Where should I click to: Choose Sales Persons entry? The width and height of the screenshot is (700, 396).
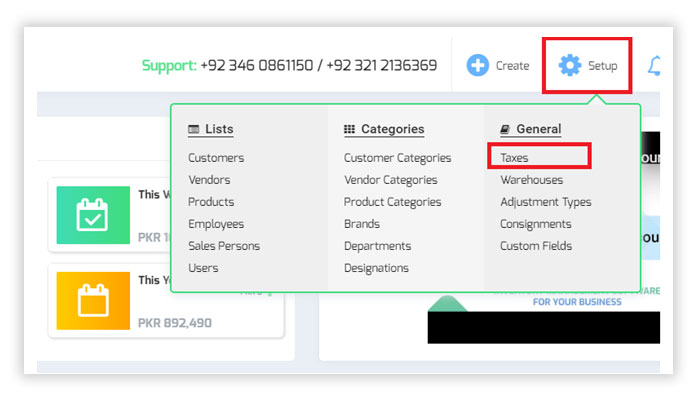point(224,246)
